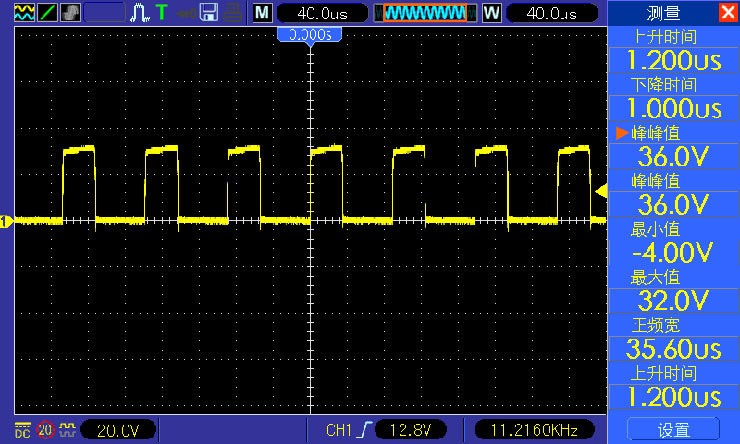Click the red circled 20 icon

[x=45, y=430]
